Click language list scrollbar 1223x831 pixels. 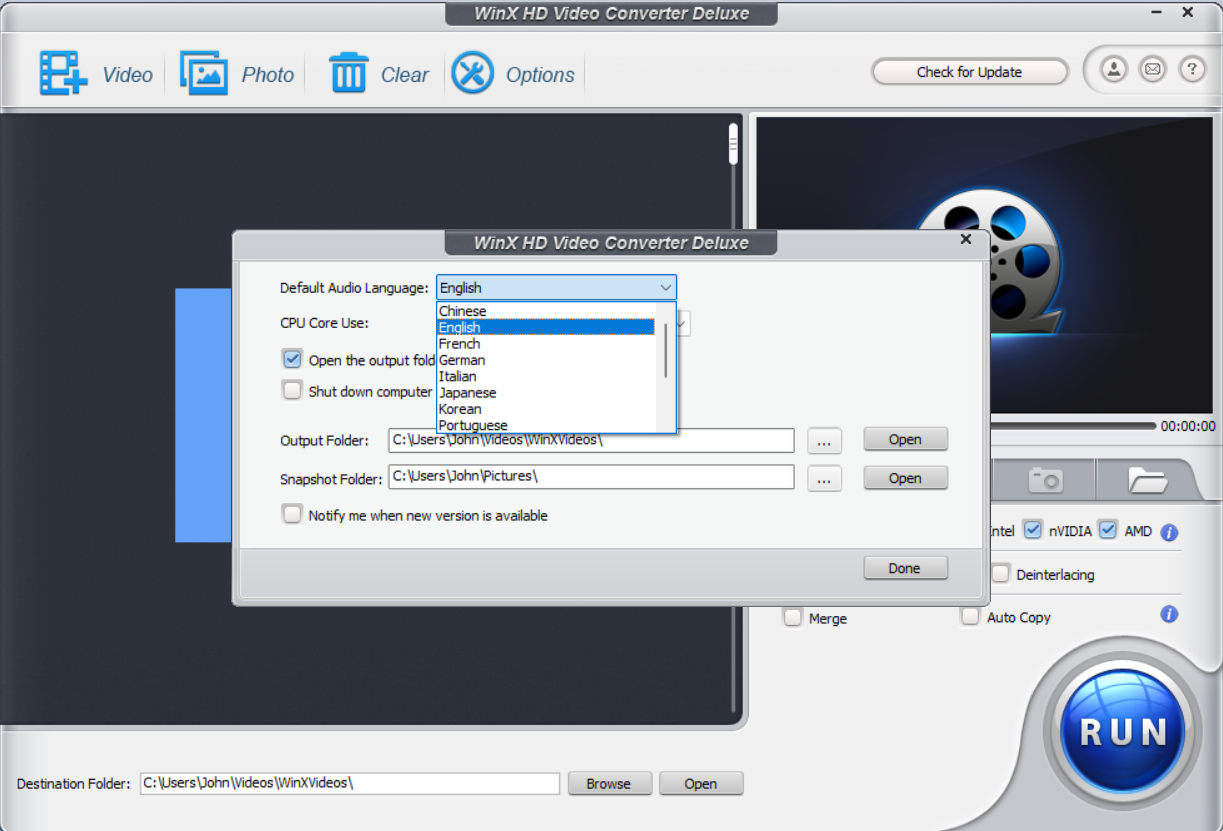(x=666, y=350)
